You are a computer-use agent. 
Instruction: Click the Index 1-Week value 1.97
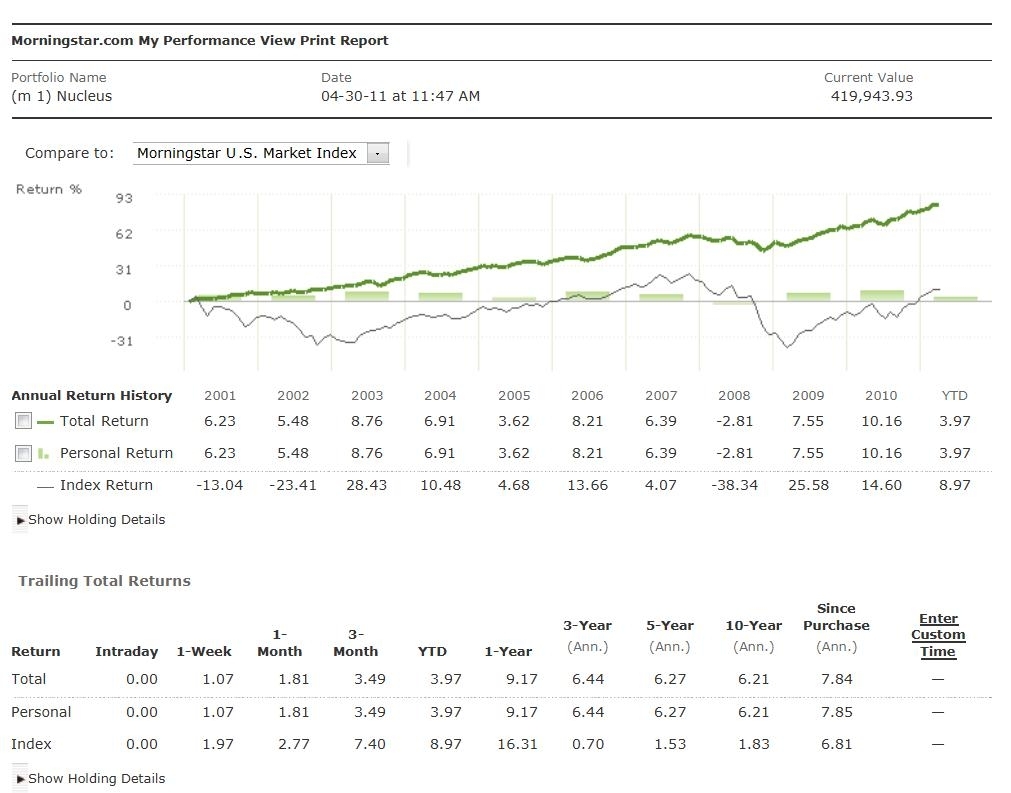point(218,744)
